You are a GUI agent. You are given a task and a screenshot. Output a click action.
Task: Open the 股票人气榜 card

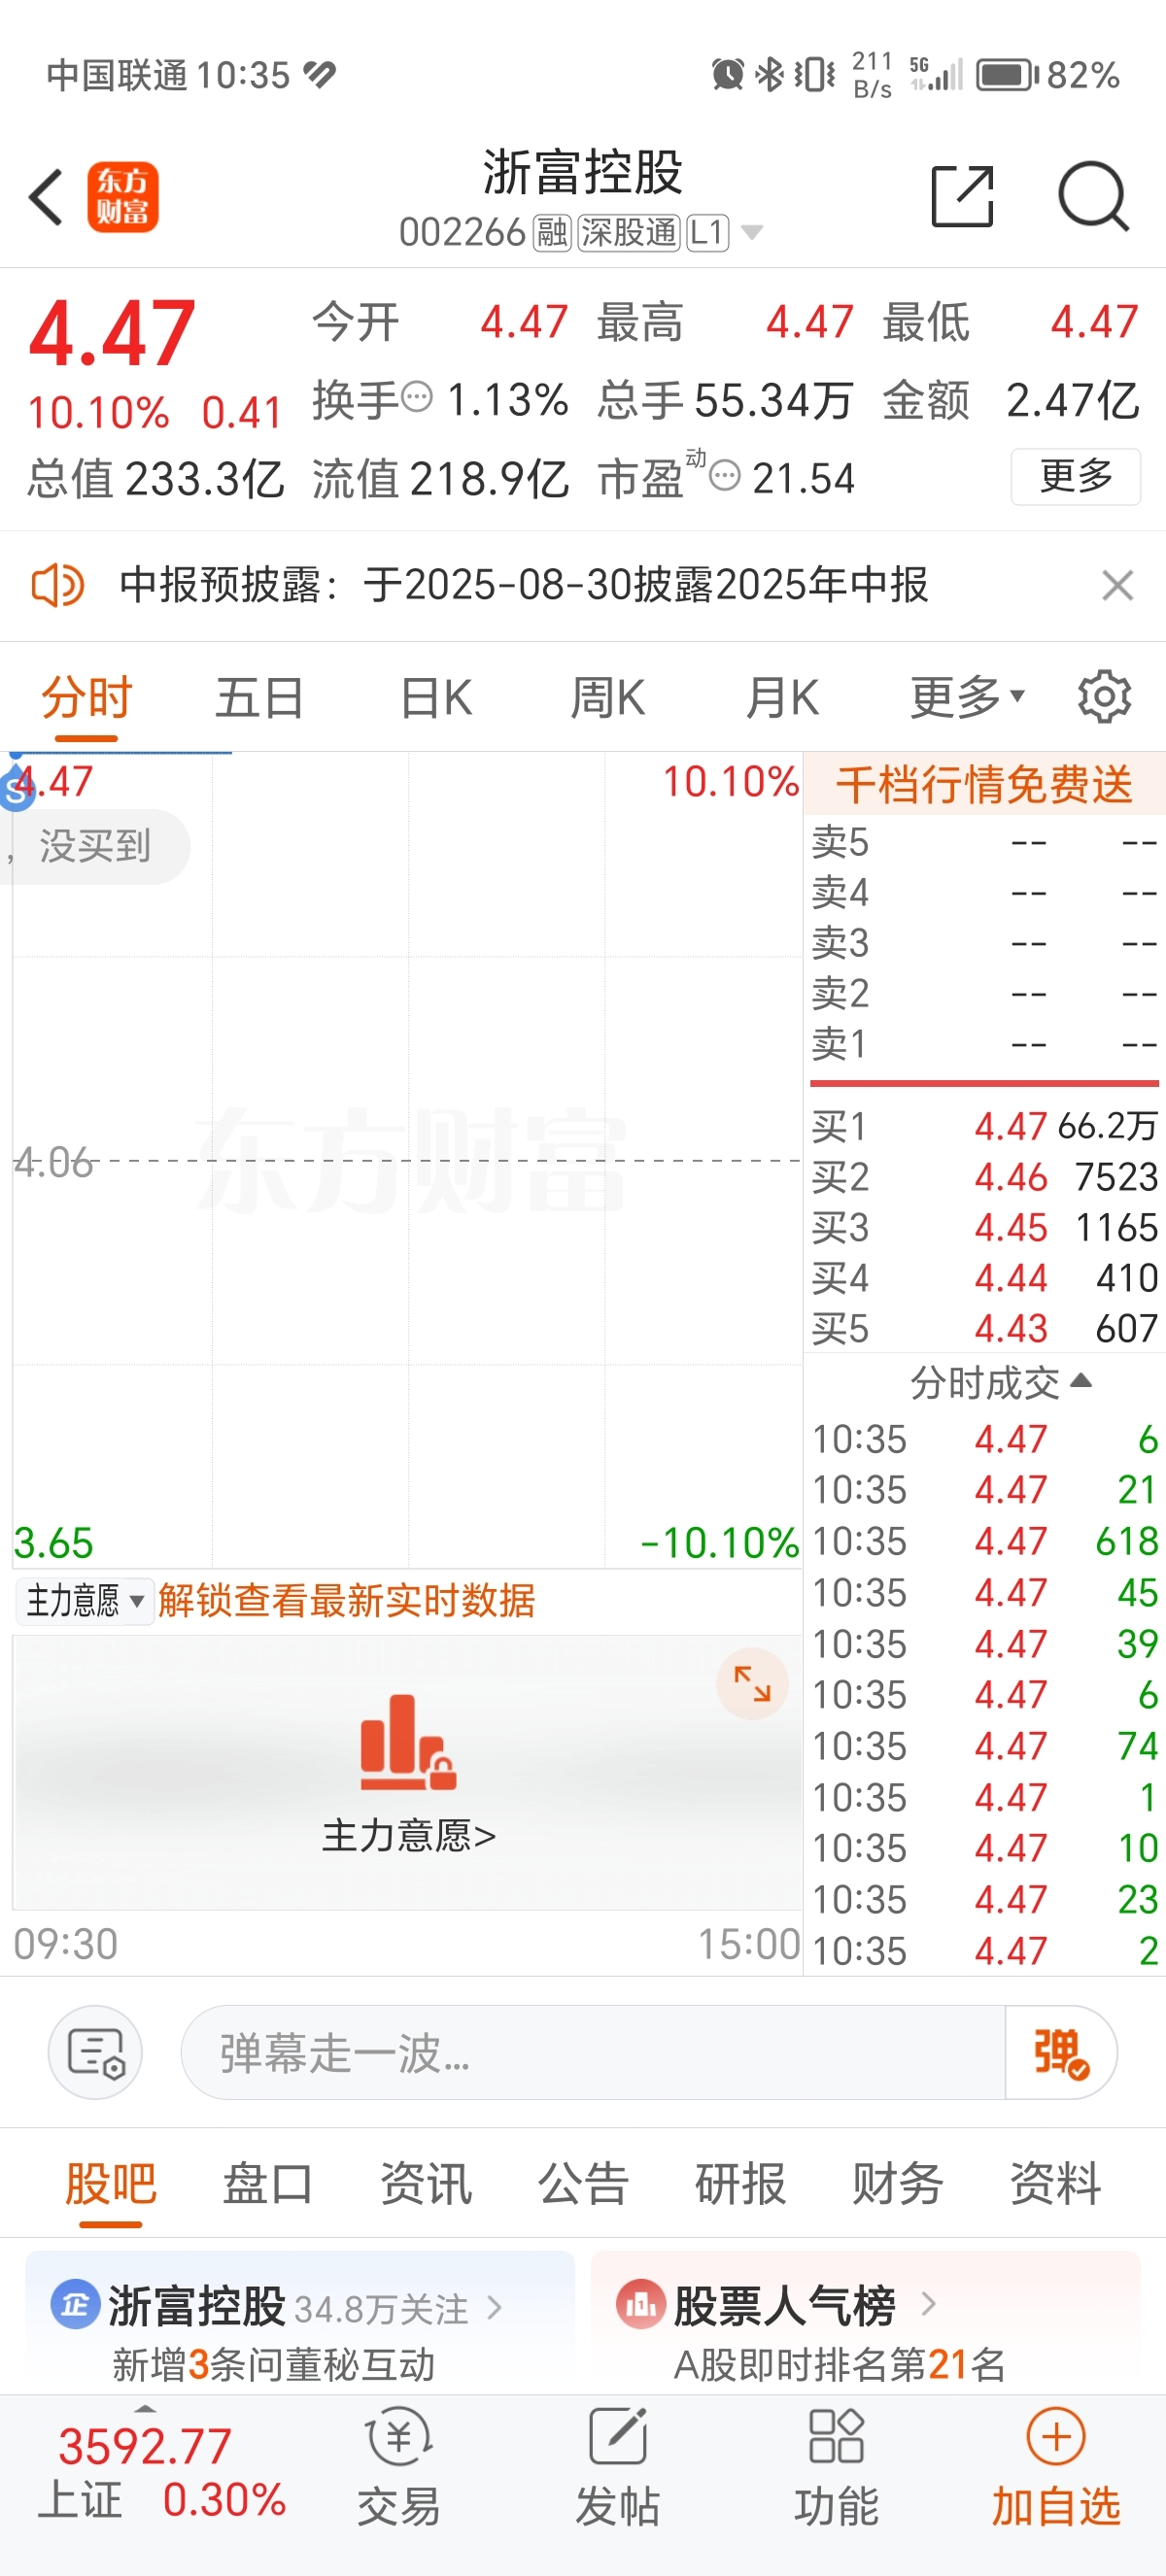point(866,2322)
